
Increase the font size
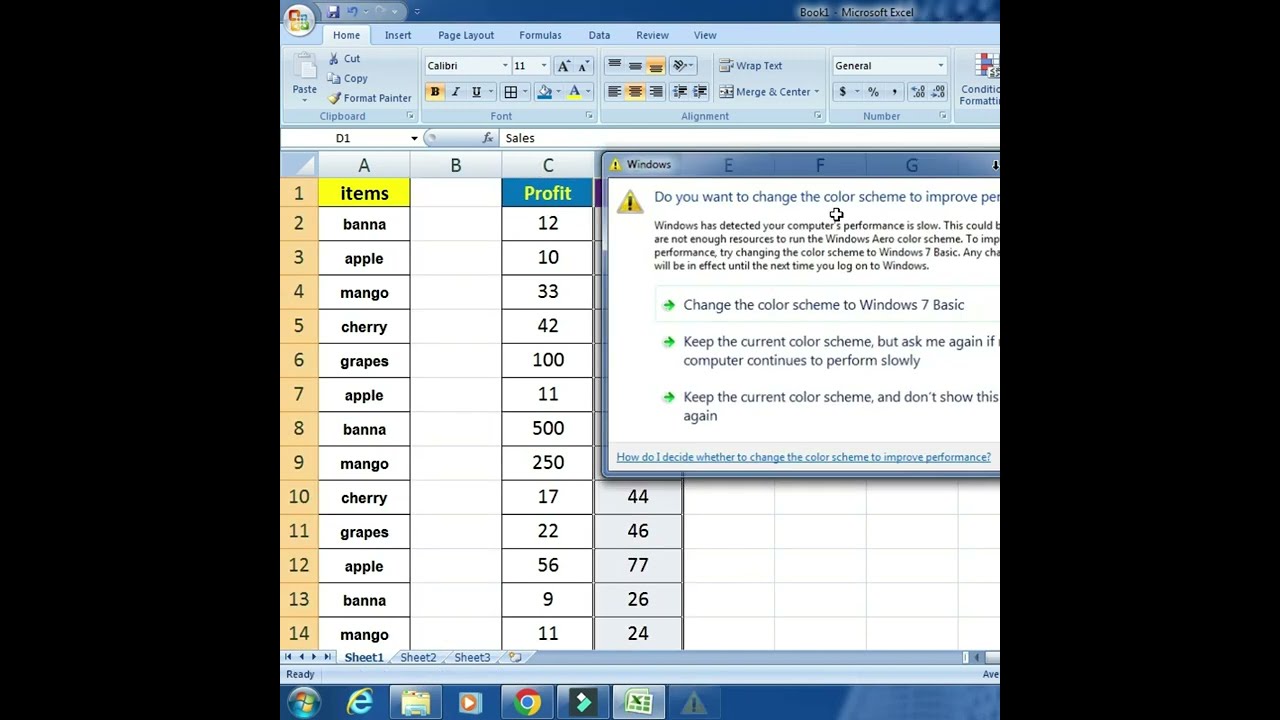[564, 66]
